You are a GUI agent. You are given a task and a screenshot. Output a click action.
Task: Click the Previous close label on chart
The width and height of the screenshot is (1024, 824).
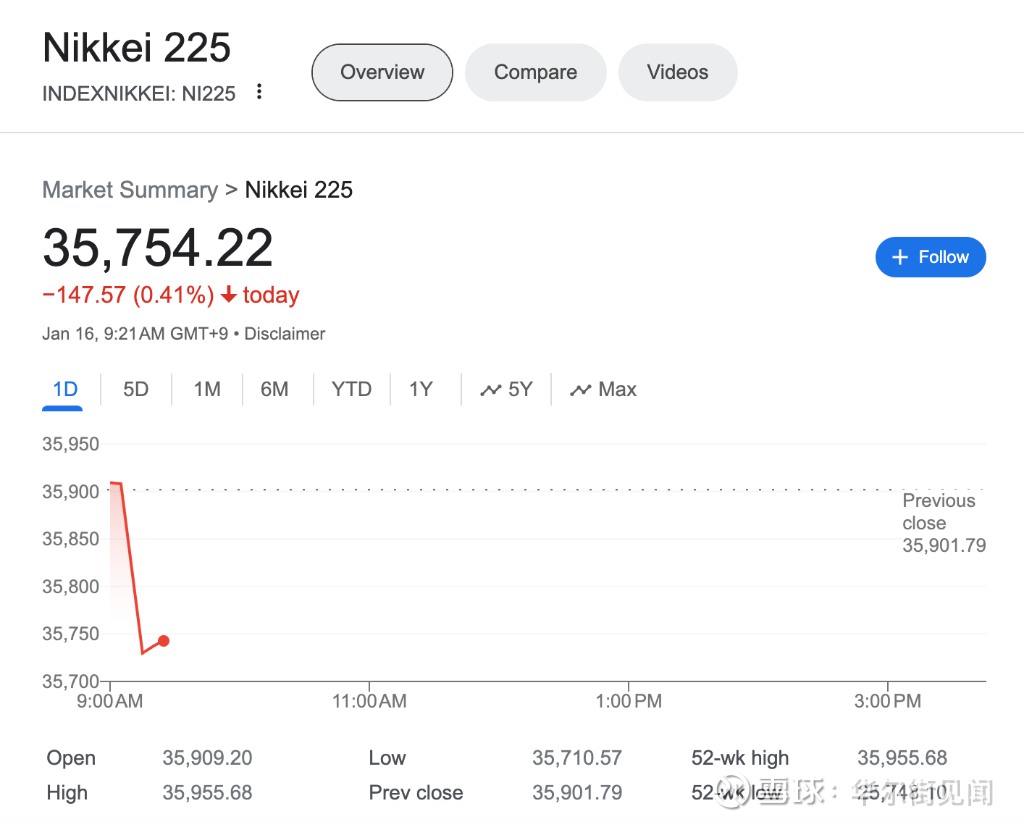point(938,512)
